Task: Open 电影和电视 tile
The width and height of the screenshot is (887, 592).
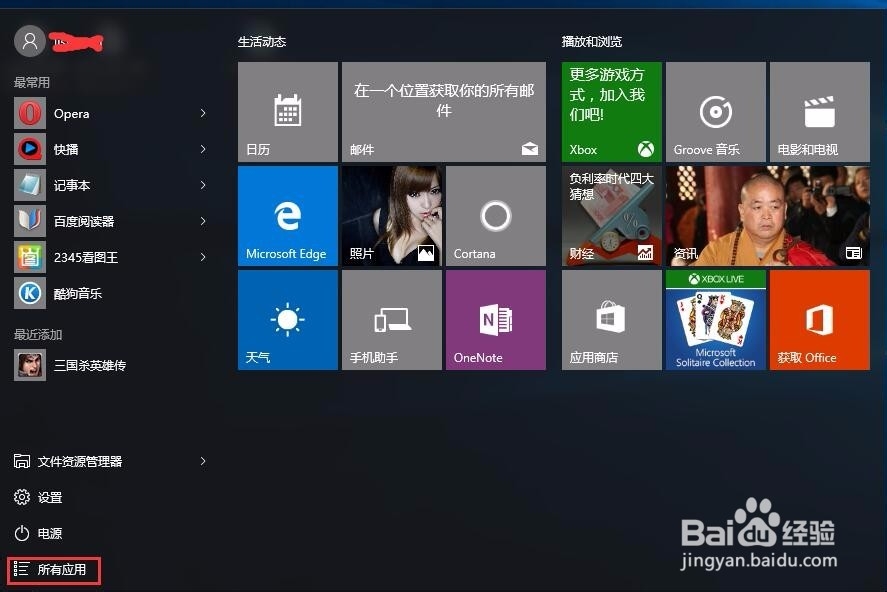Action: (820, 112)
